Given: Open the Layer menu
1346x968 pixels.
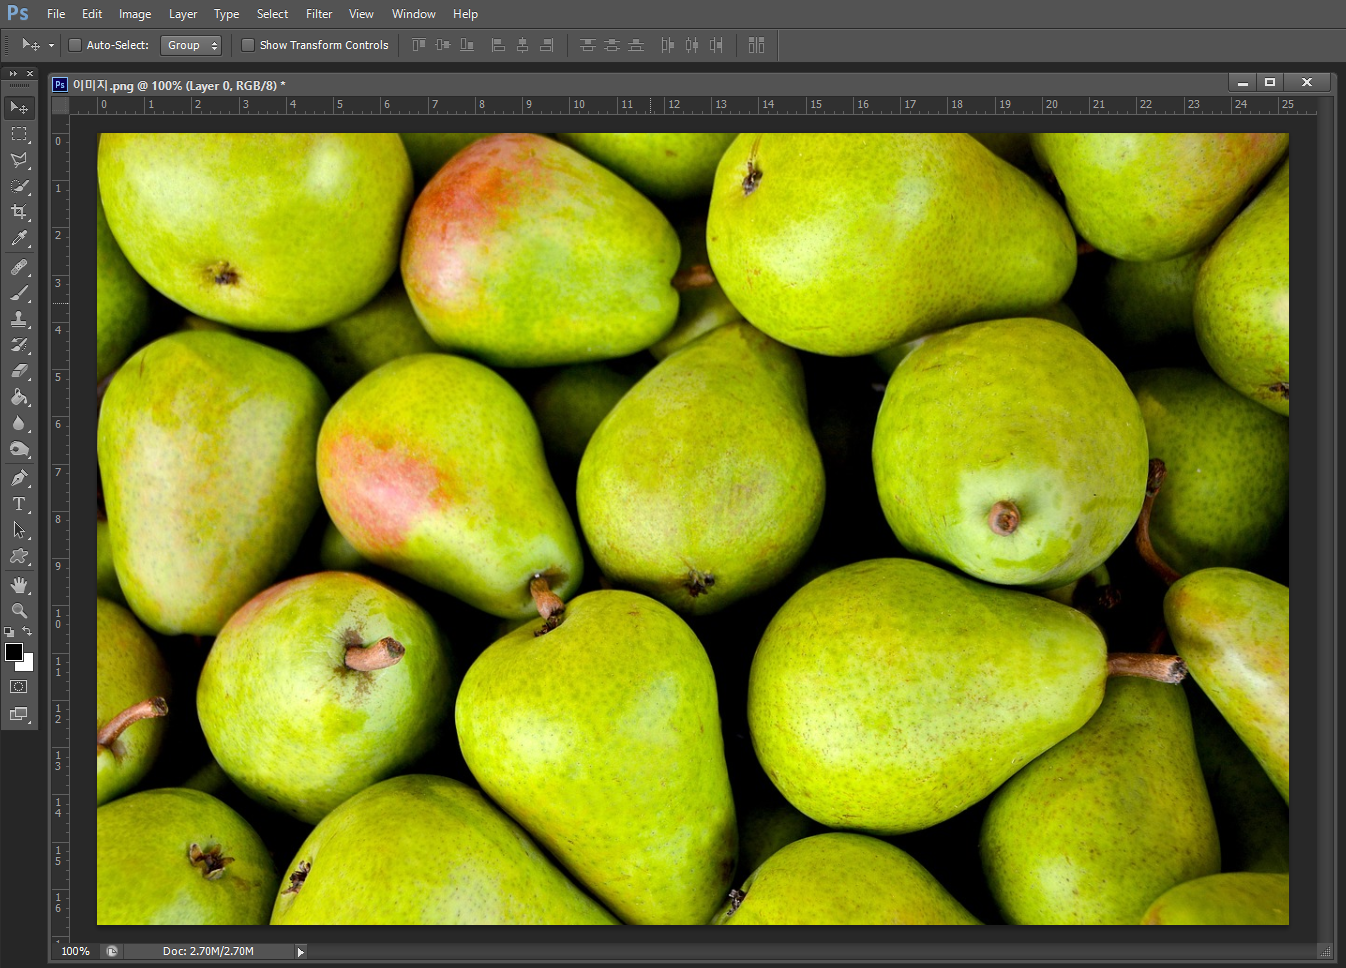Looking at the screenshot, I should pos(183,14).
